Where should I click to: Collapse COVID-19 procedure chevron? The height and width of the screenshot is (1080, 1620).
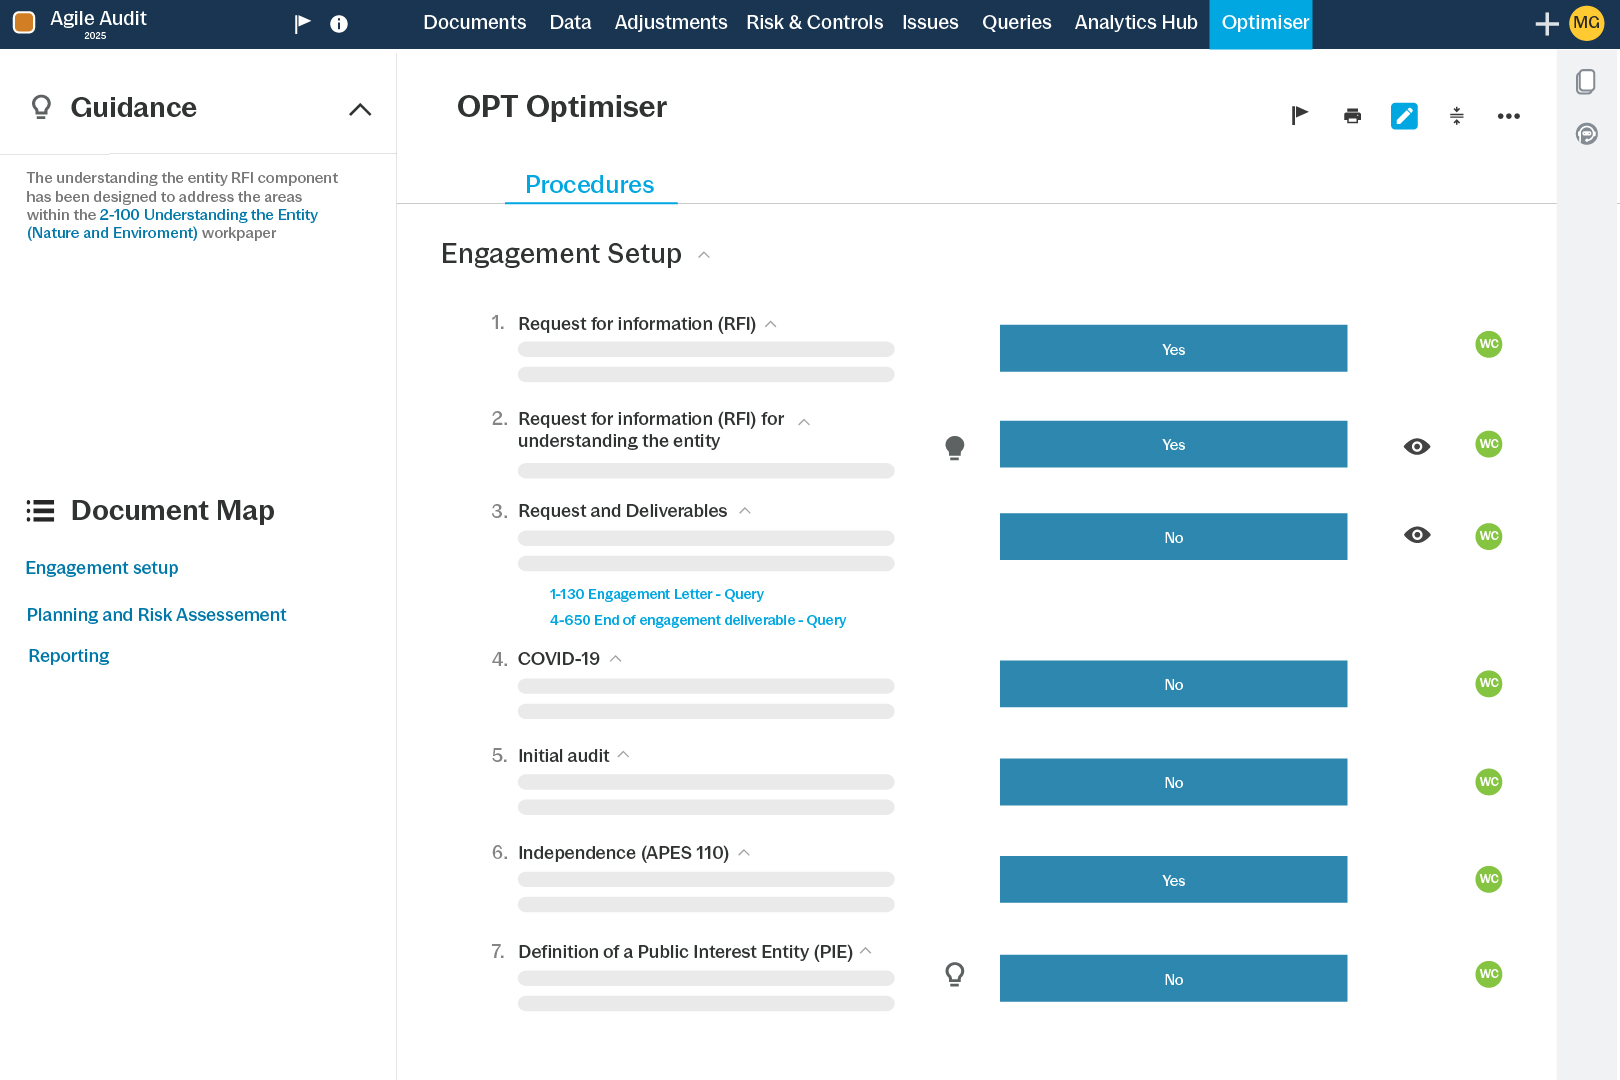pos(616,659)
